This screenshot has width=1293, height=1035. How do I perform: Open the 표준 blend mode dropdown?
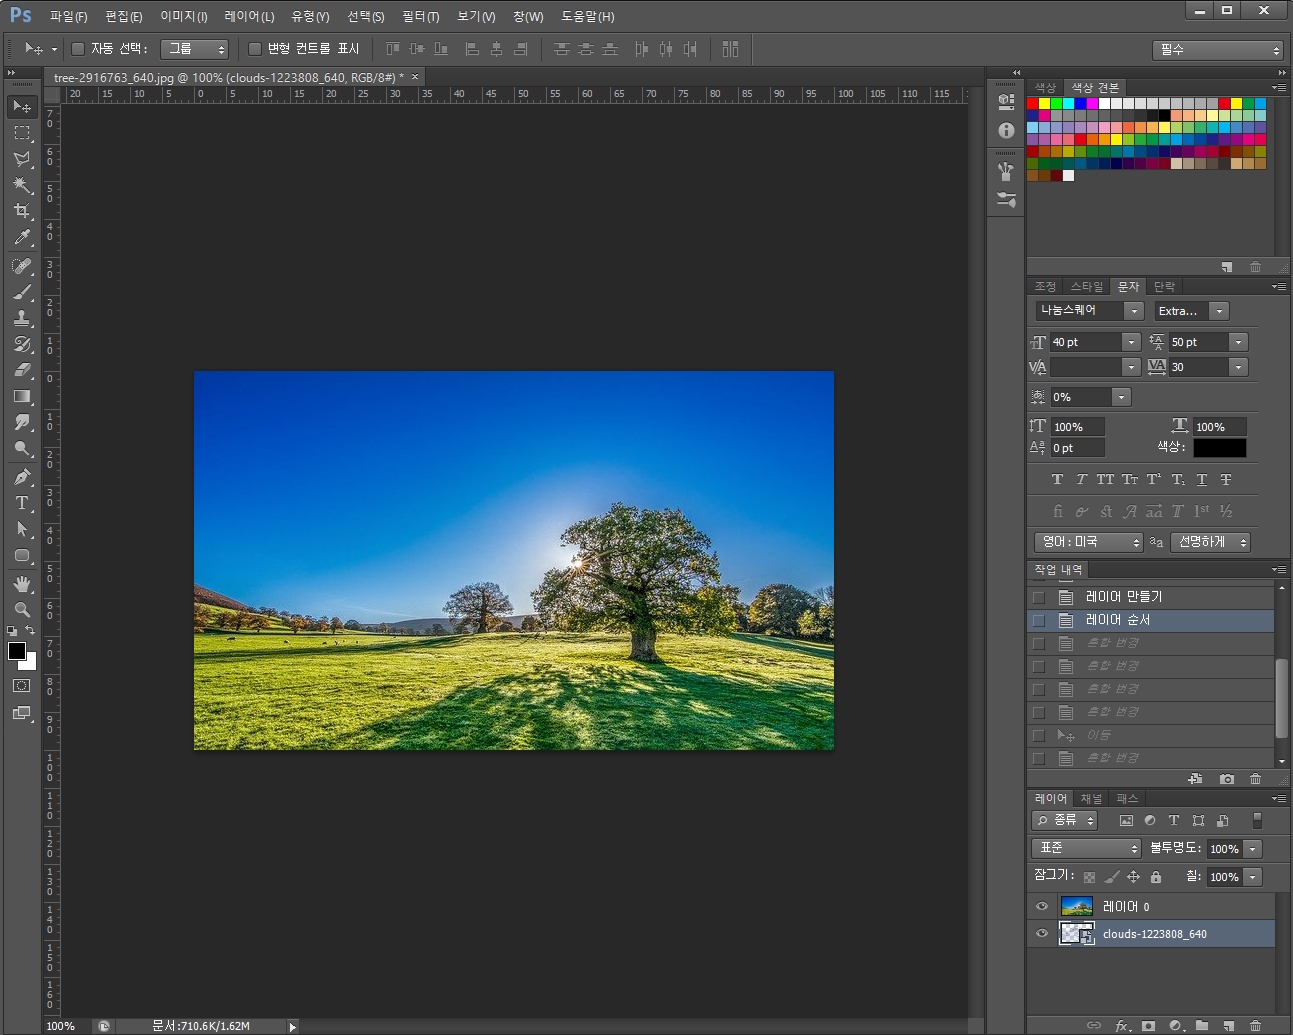[1086, 848]
